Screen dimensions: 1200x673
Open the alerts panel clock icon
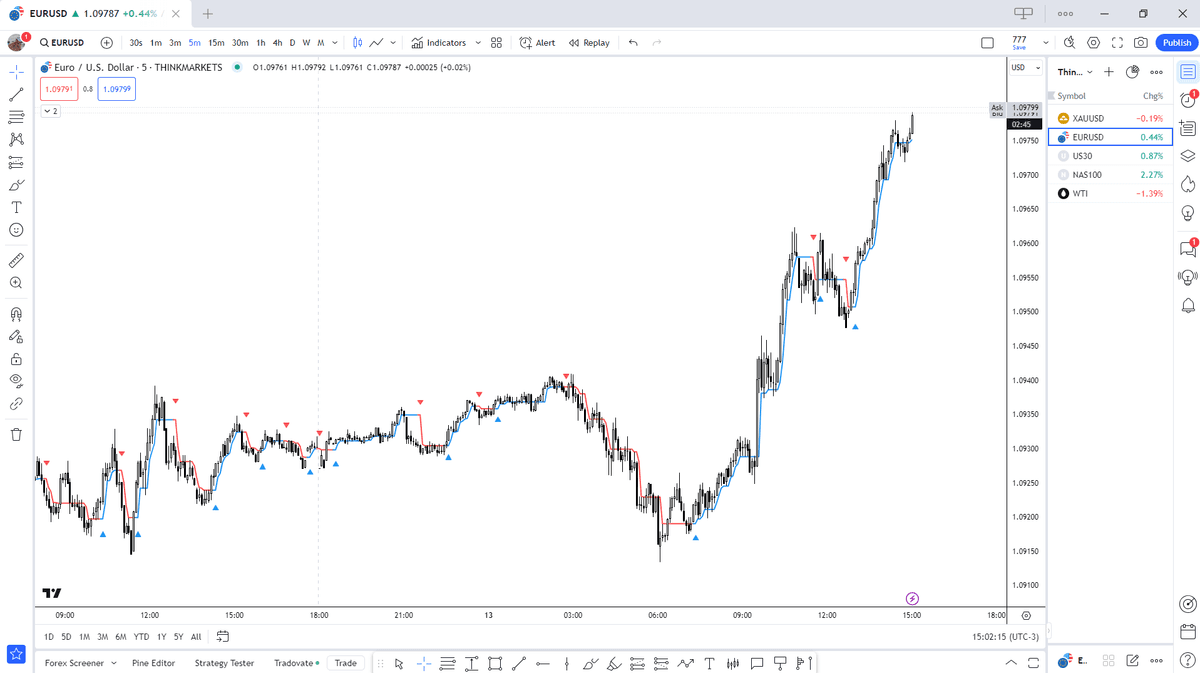(1188, 100)
